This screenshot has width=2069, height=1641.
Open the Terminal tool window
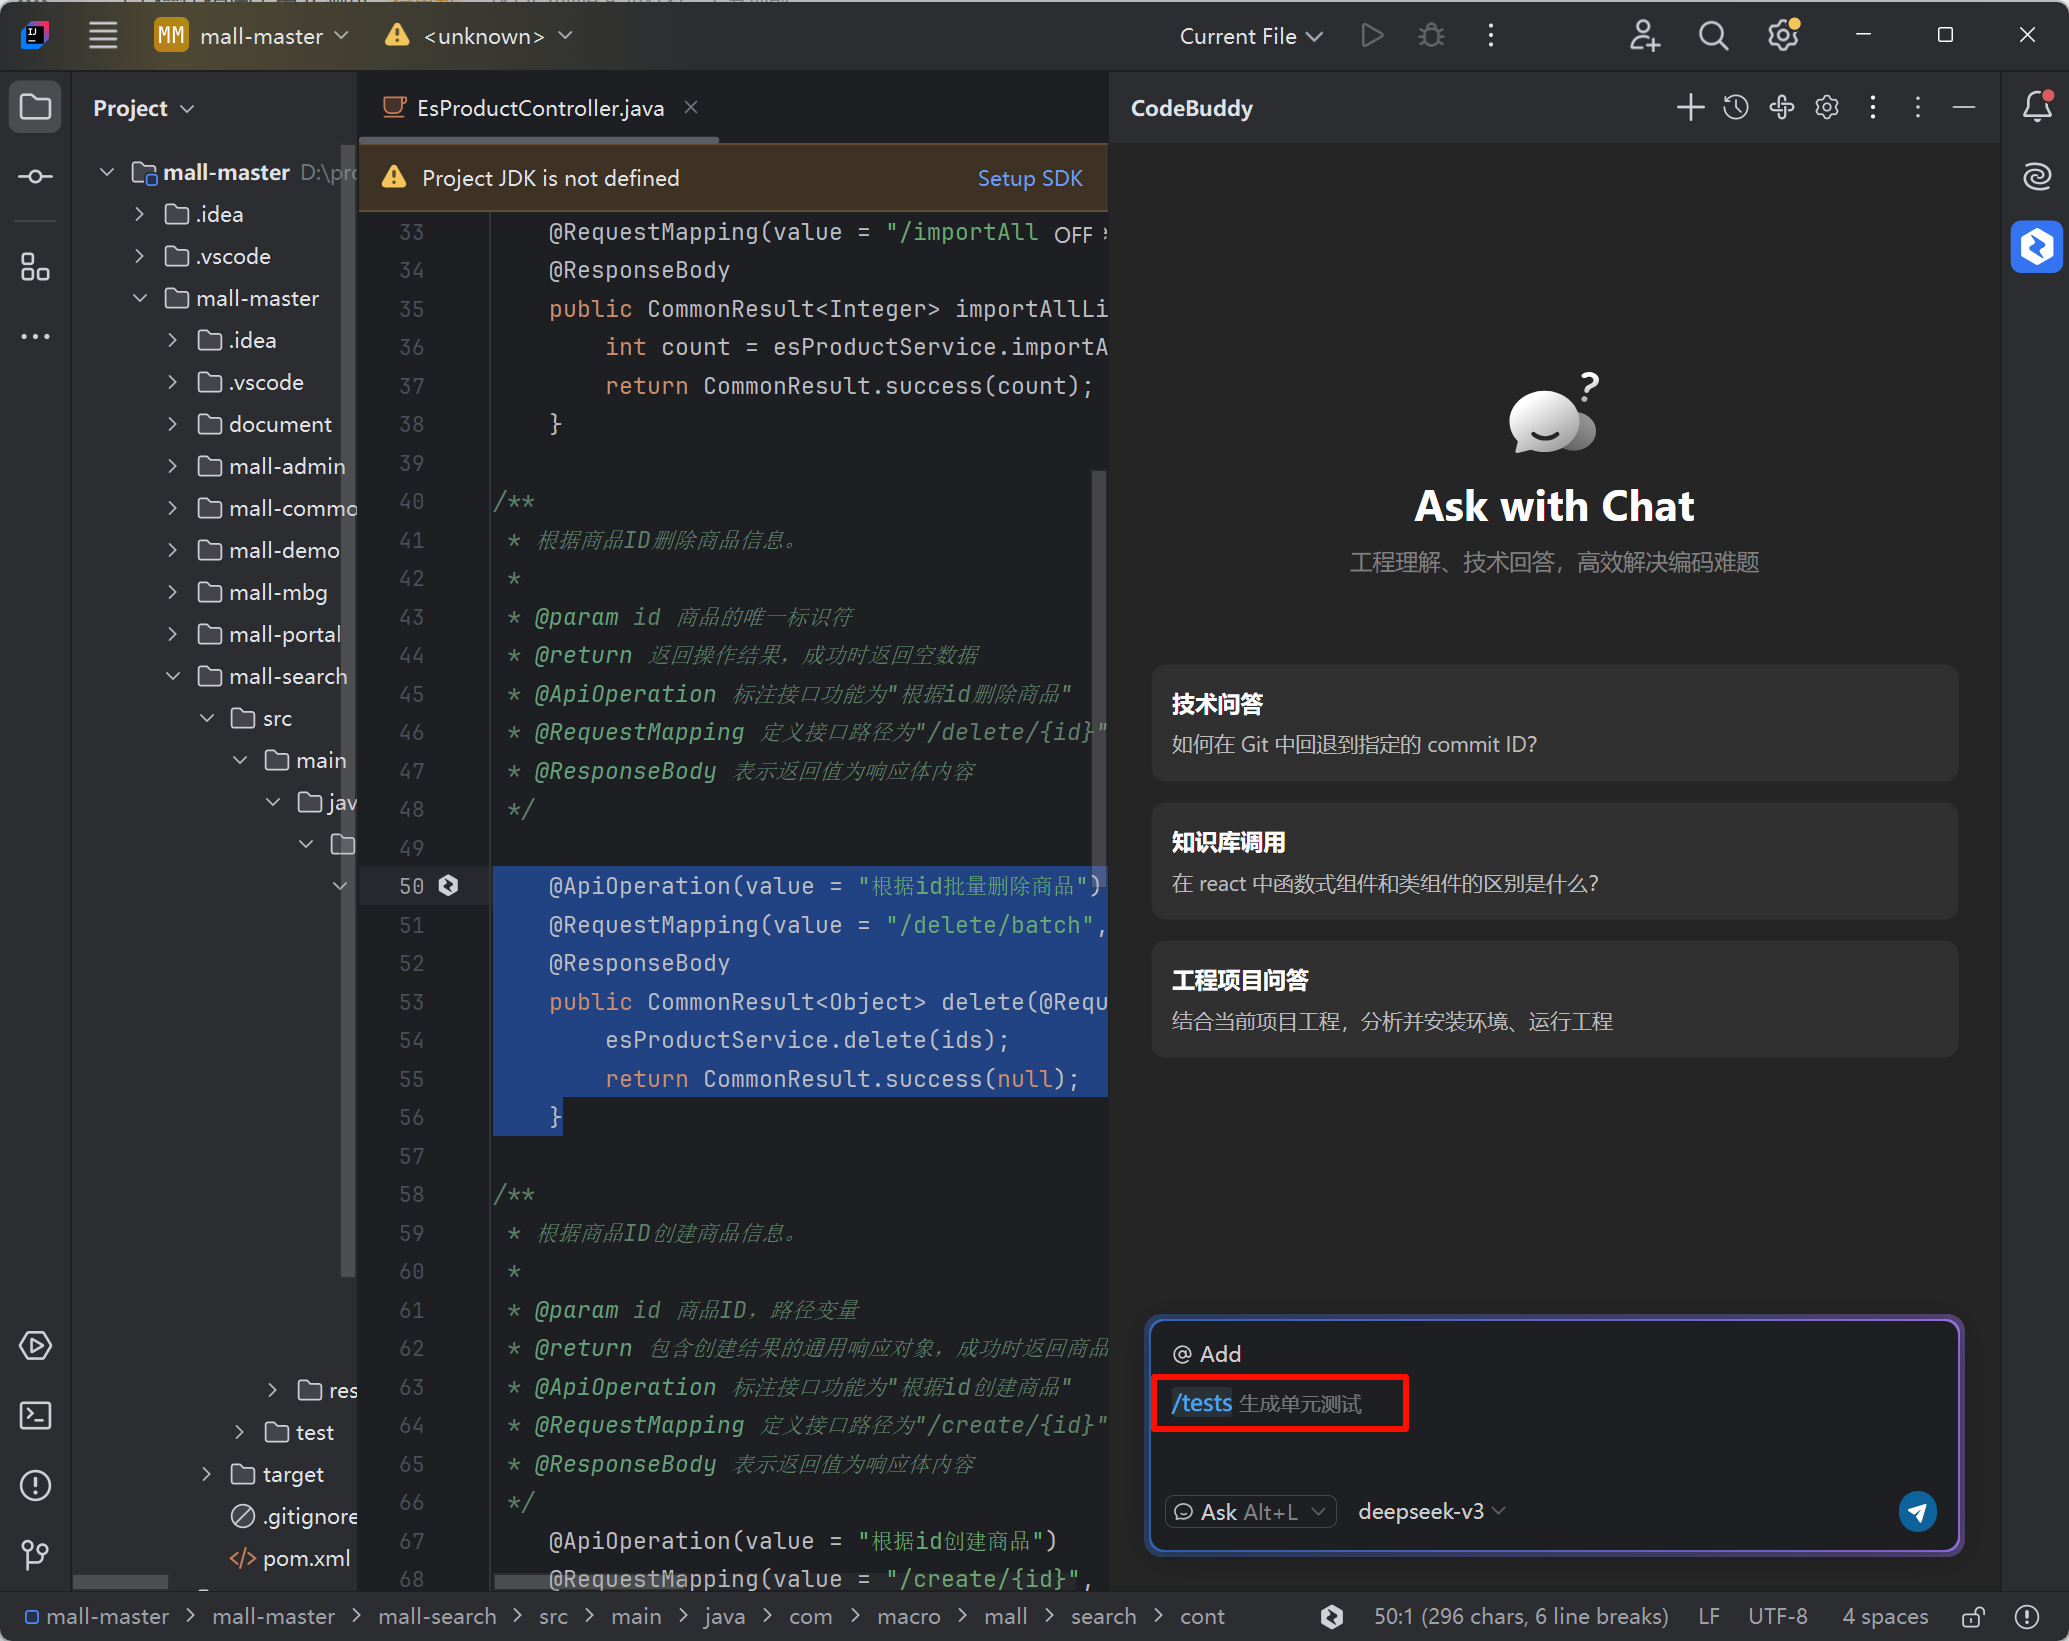pos(36,1415)
